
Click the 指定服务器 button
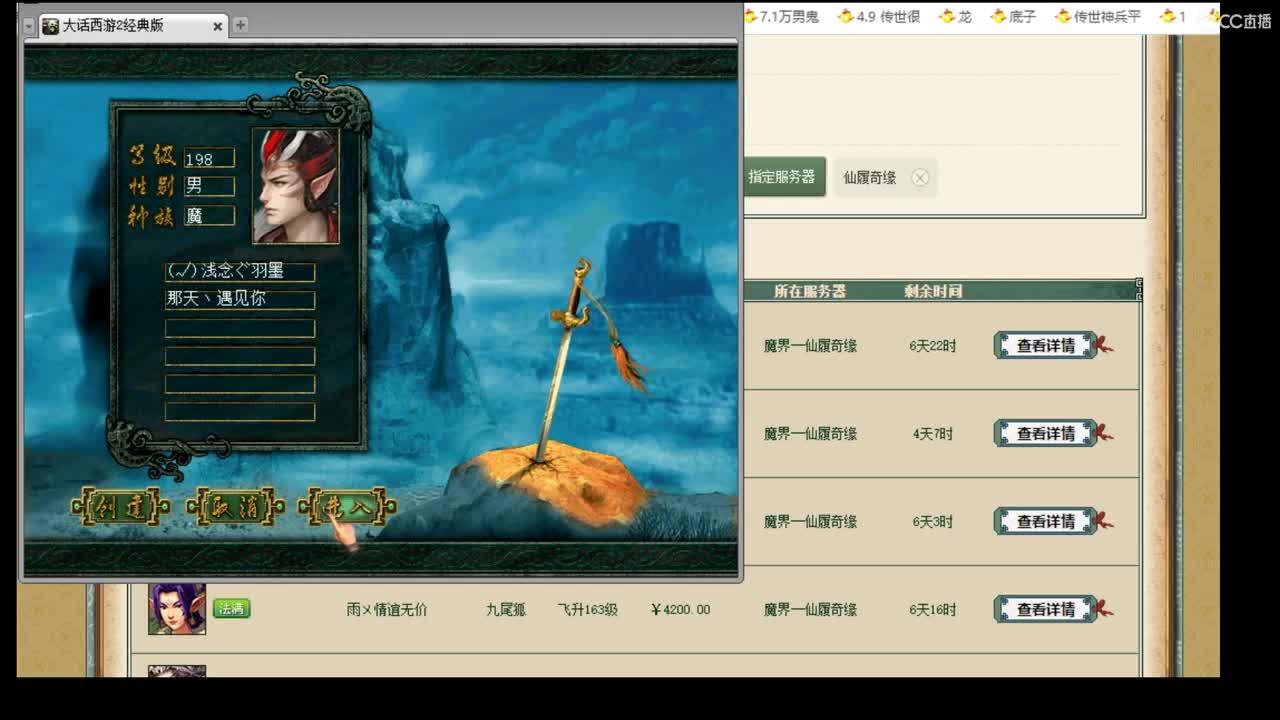pos(783,177)
